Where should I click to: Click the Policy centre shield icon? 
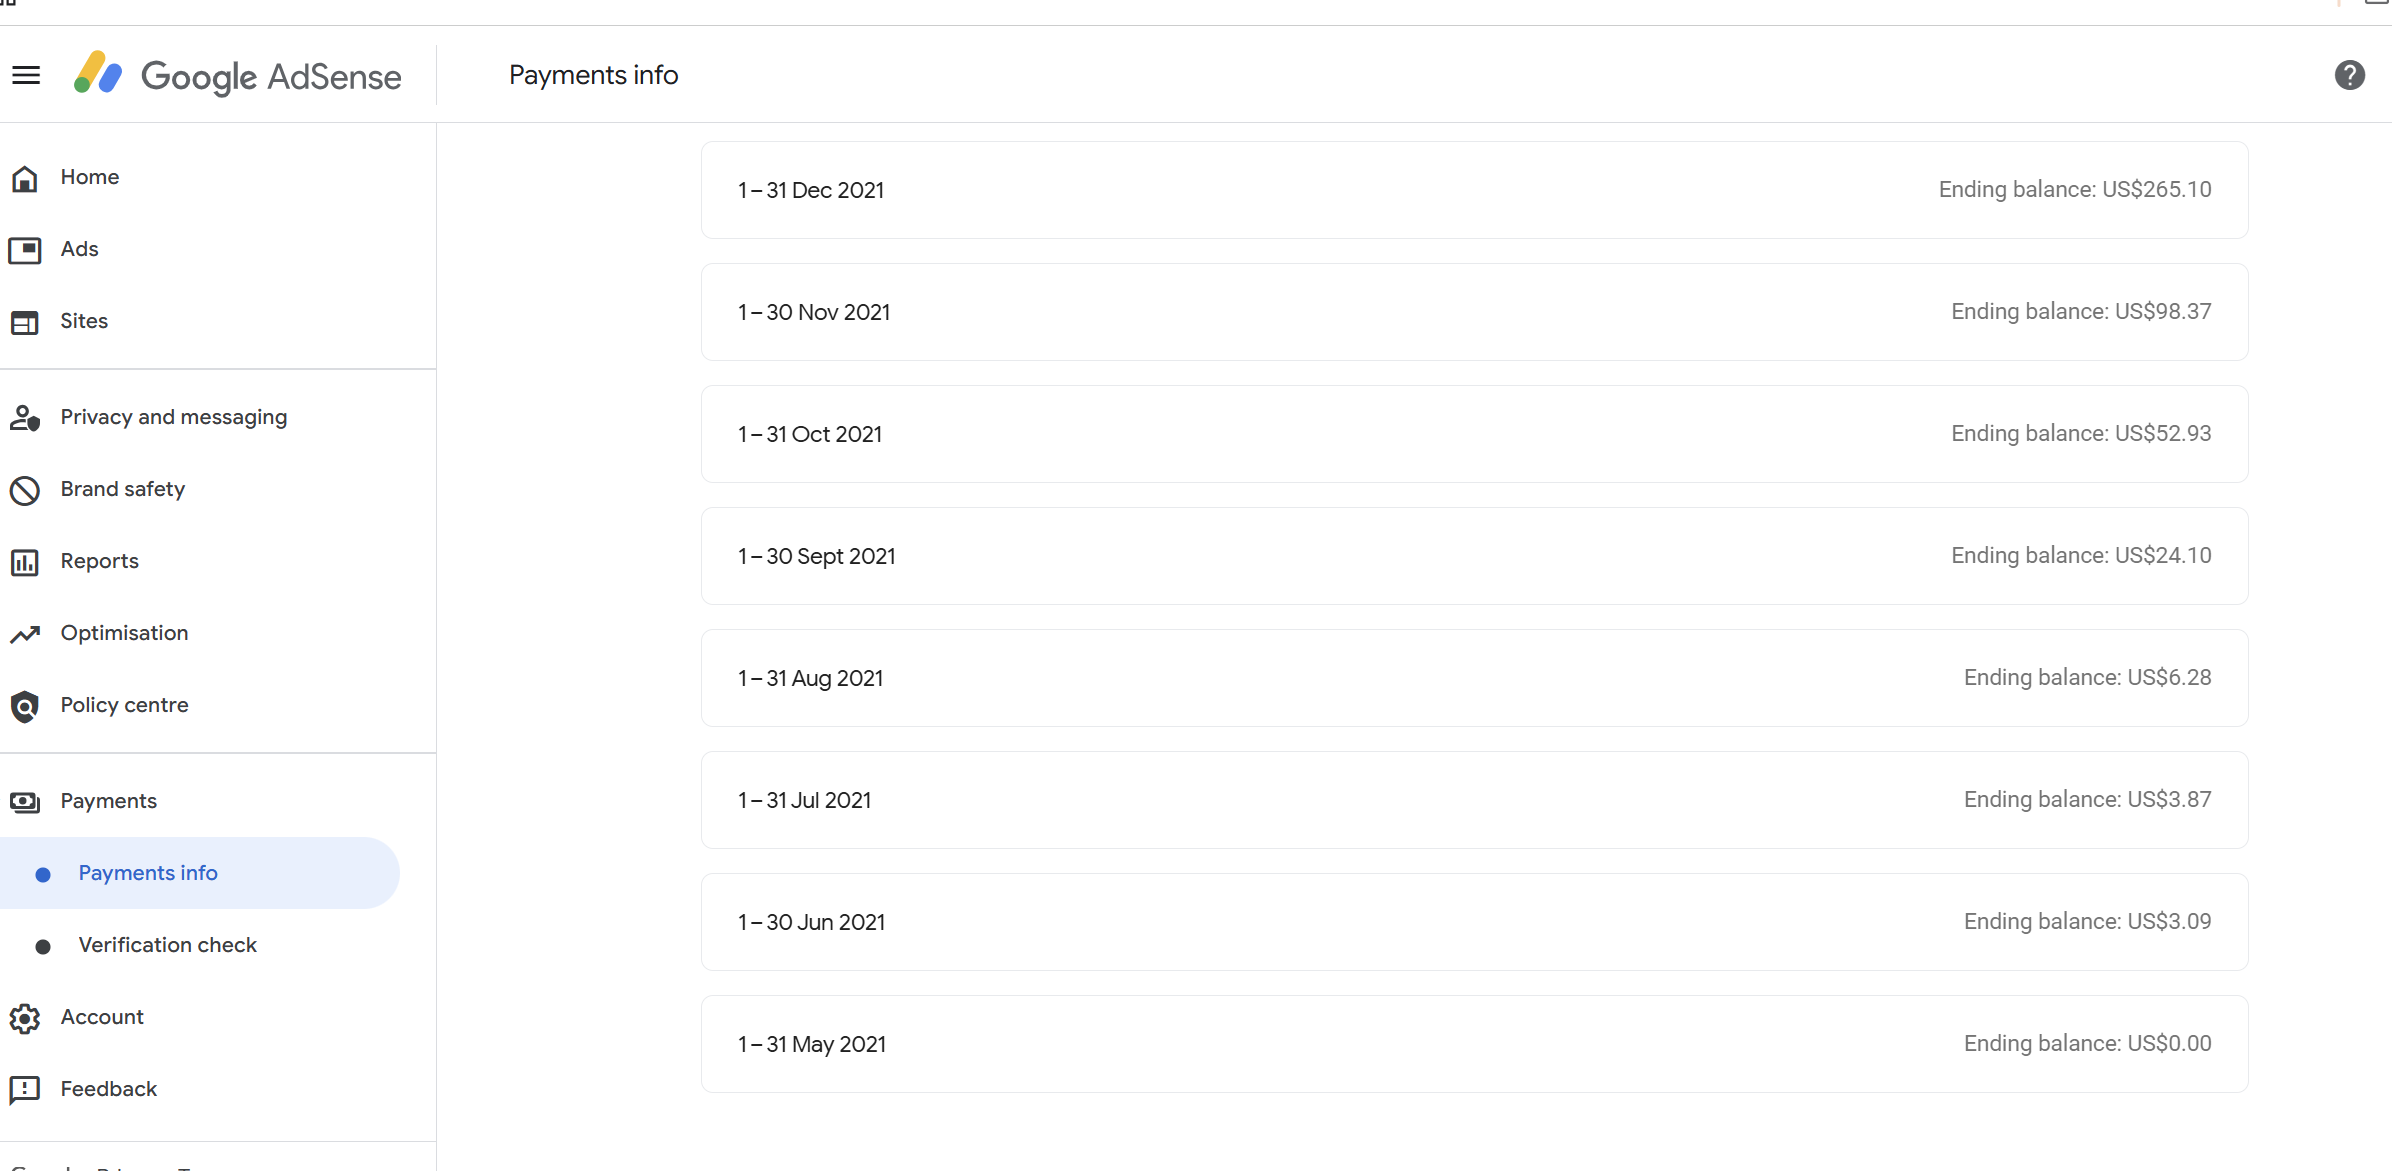tap(25, 706)
